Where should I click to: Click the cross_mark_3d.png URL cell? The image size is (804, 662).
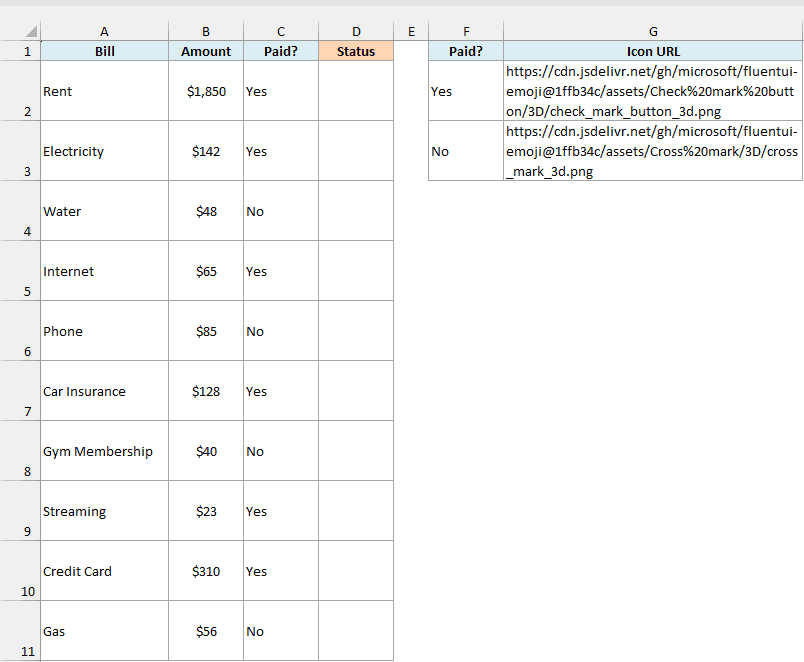pos(653,151)
